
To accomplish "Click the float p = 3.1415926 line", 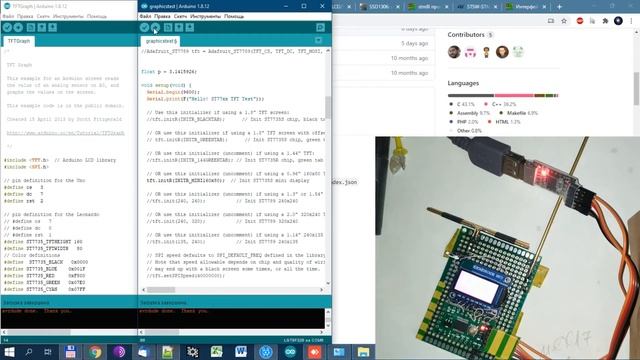I will pyautogui.click(x=169, y=72).
